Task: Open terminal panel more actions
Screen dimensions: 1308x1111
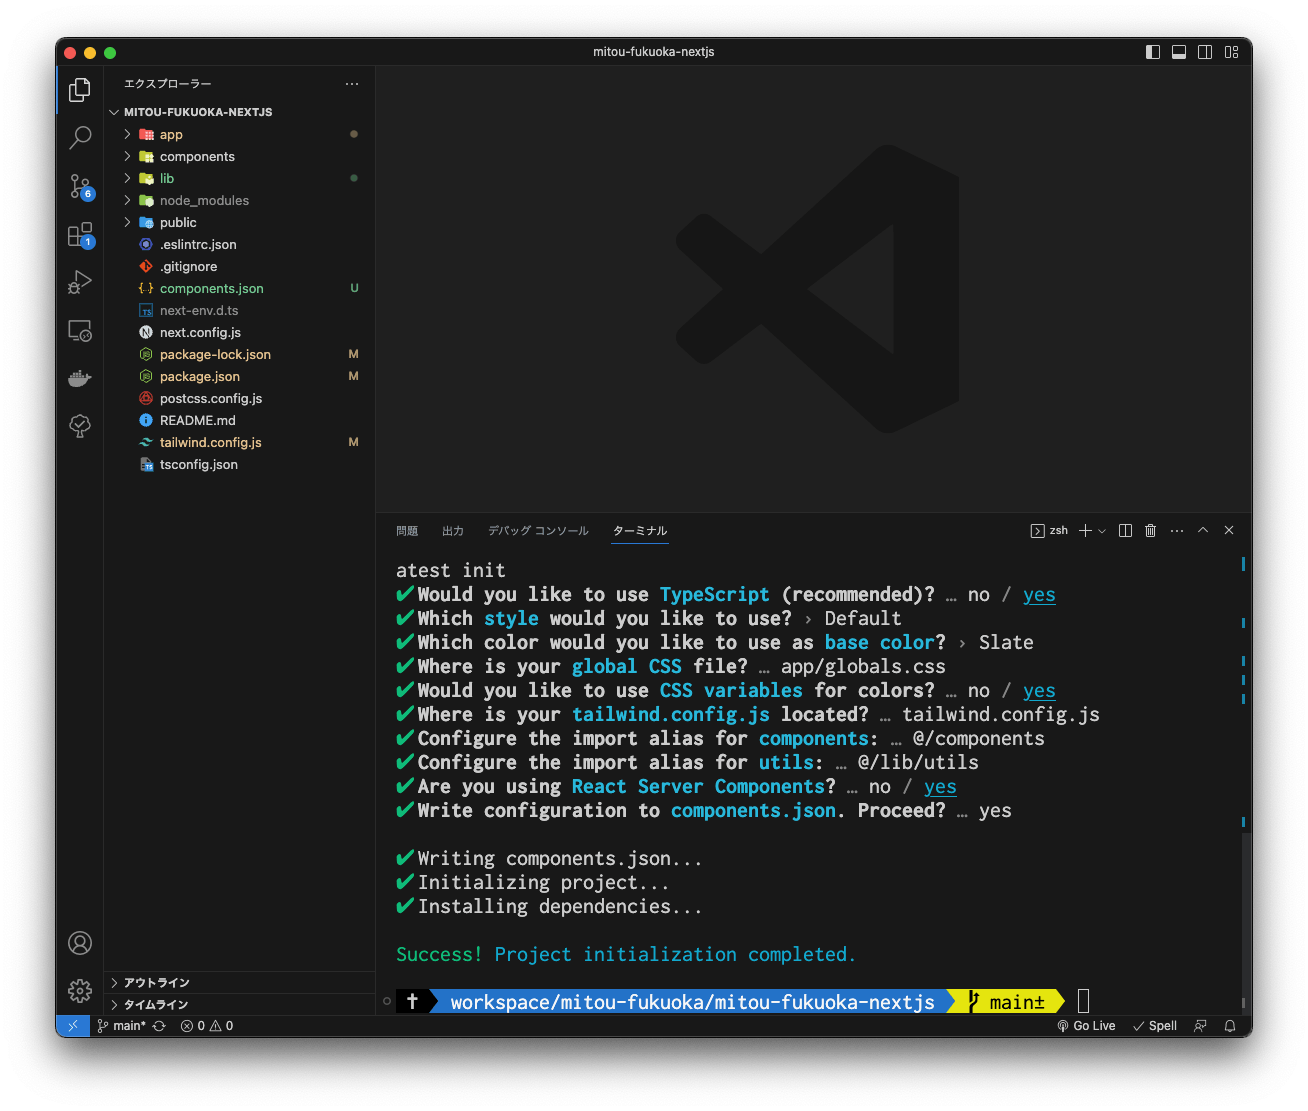Action: [1177, 531]
